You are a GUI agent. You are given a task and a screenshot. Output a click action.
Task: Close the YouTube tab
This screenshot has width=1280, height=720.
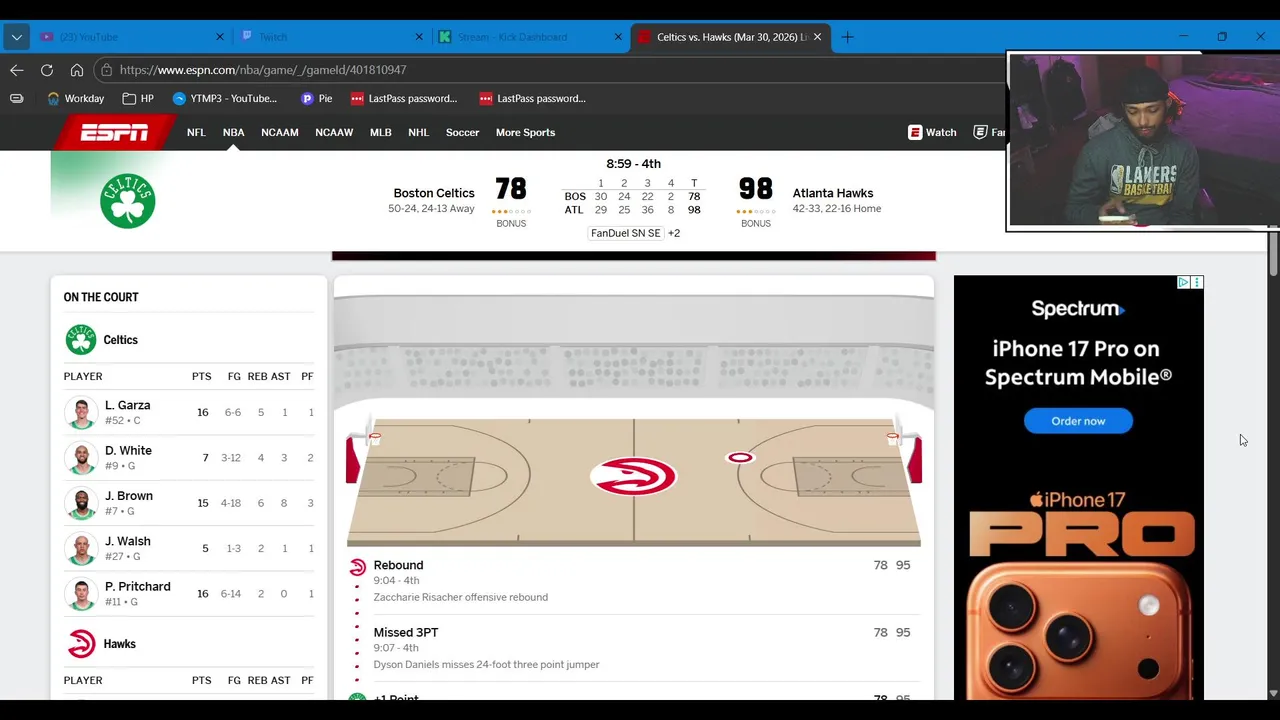pyautogui.click(x=220, y=37)
